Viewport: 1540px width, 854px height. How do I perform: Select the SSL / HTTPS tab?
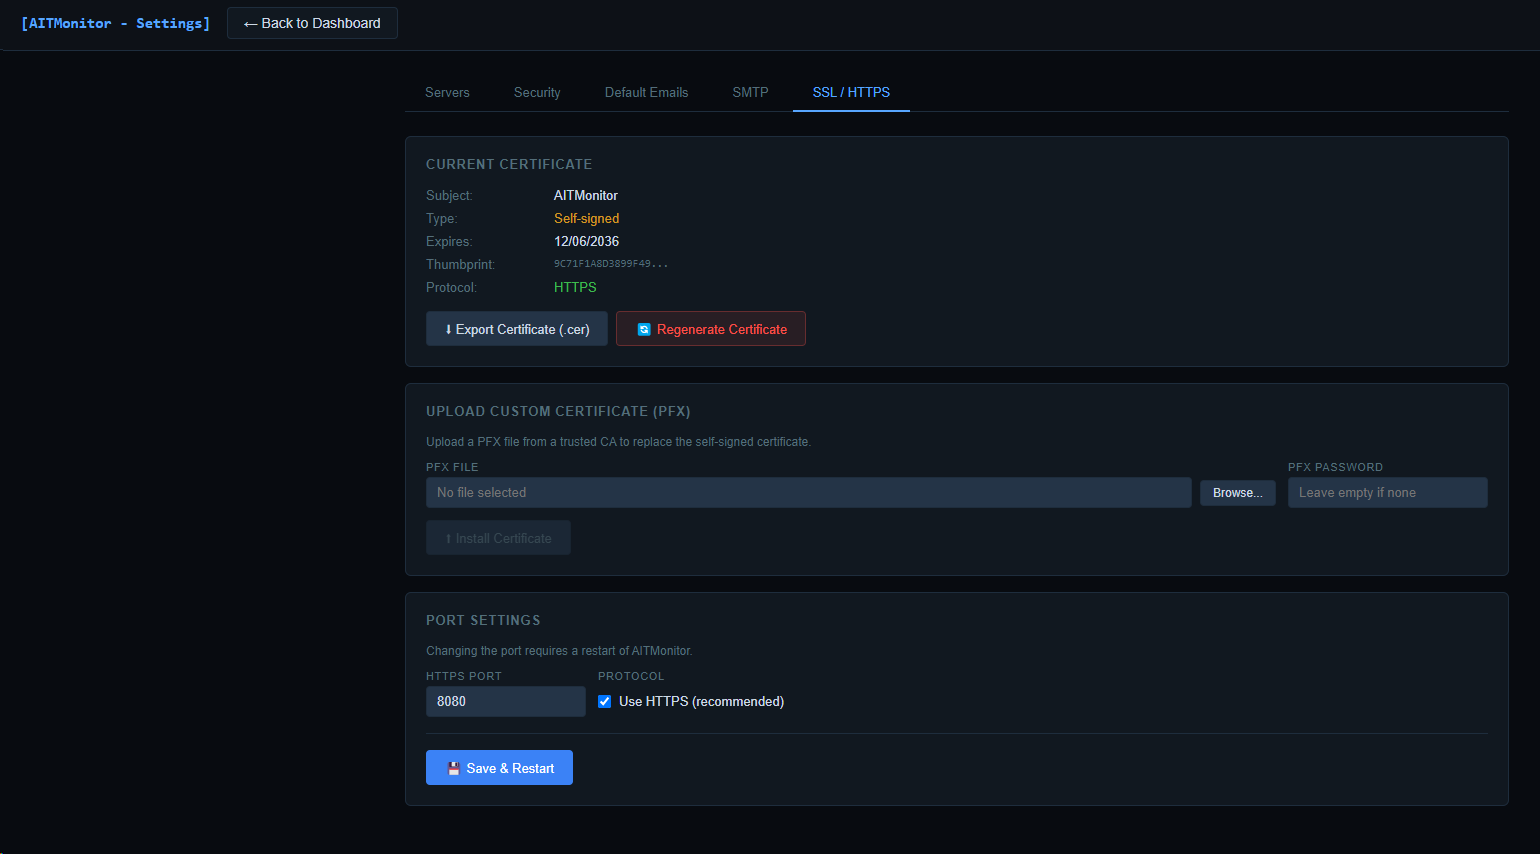click(x=851, y=92)
